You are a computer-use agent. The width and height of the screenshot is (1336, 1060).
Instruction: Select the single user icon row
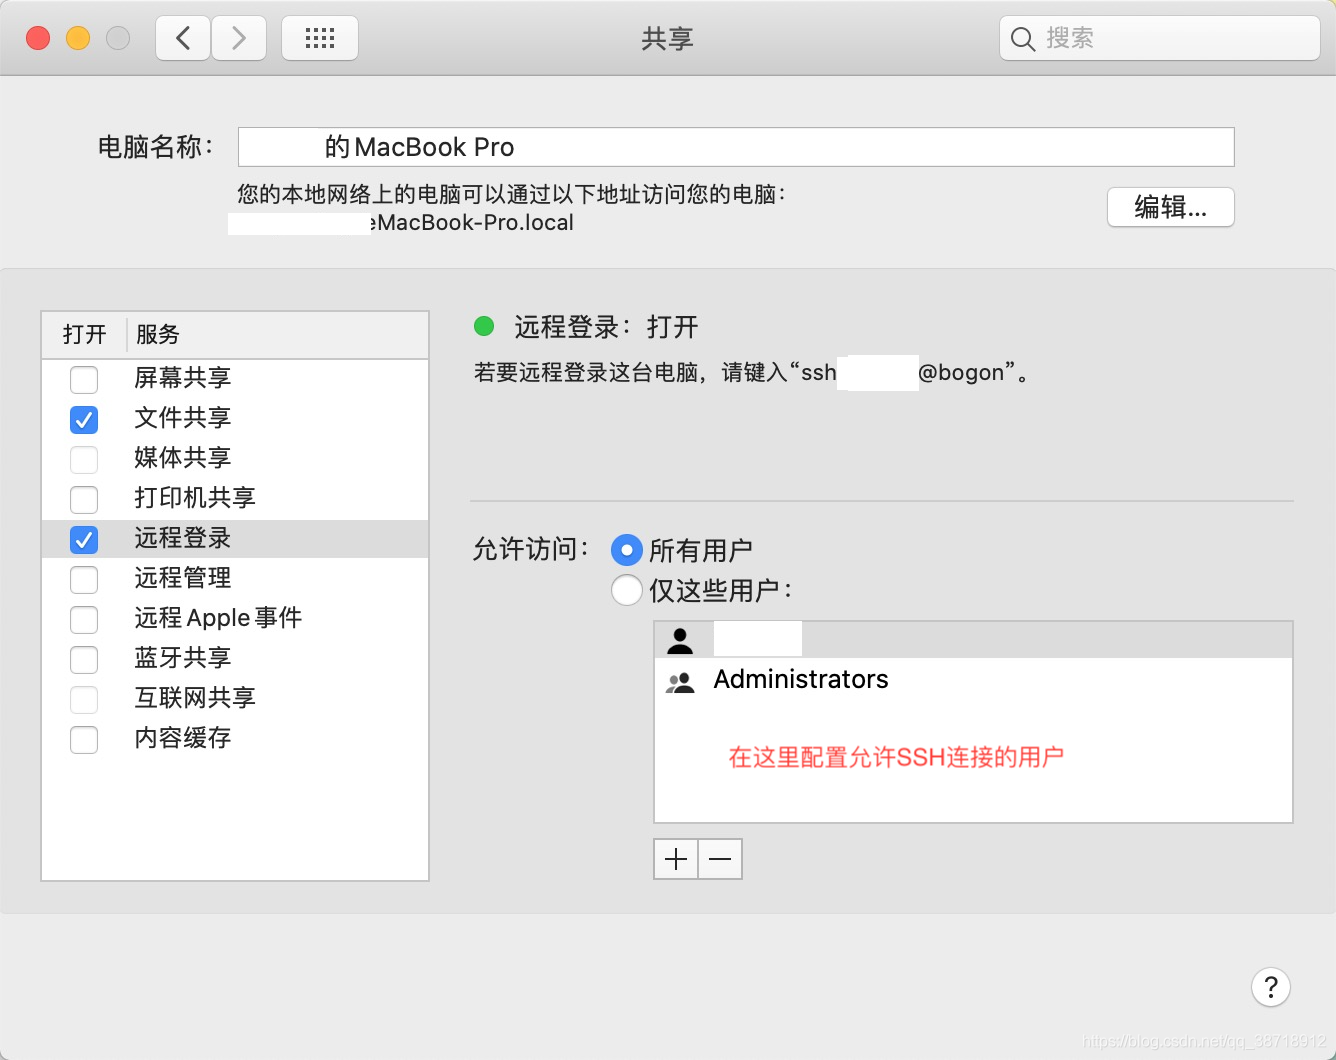(x=973, y=640)
